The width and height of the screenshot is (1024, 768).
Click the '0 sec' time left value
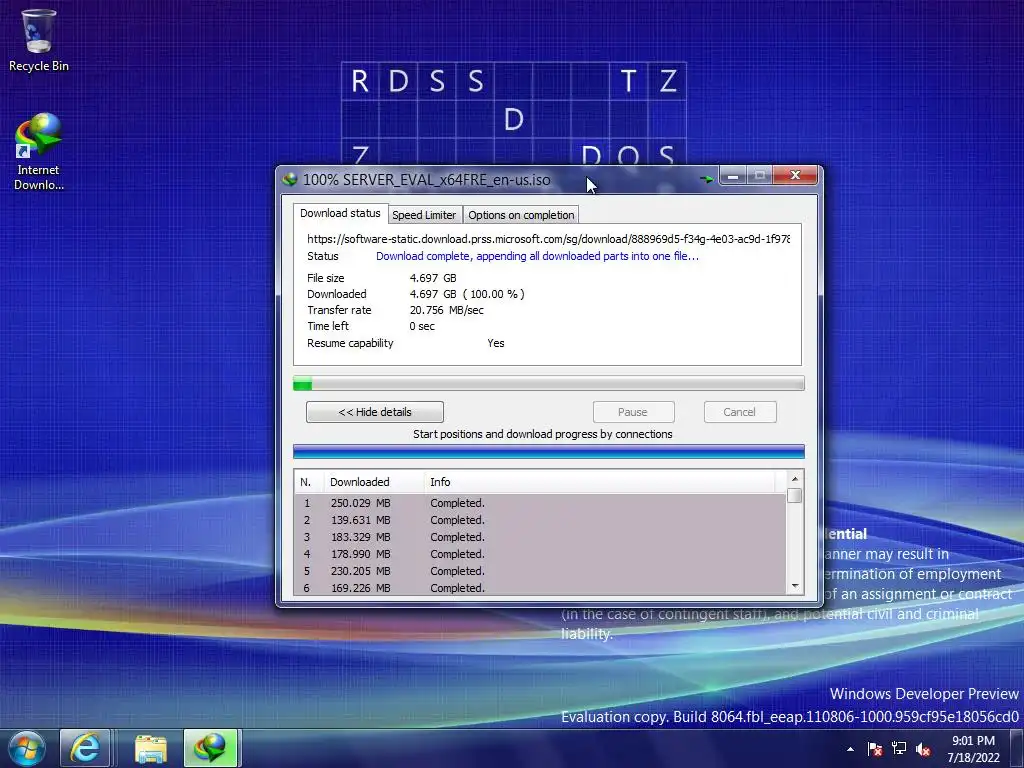click(x=422, y=326)
